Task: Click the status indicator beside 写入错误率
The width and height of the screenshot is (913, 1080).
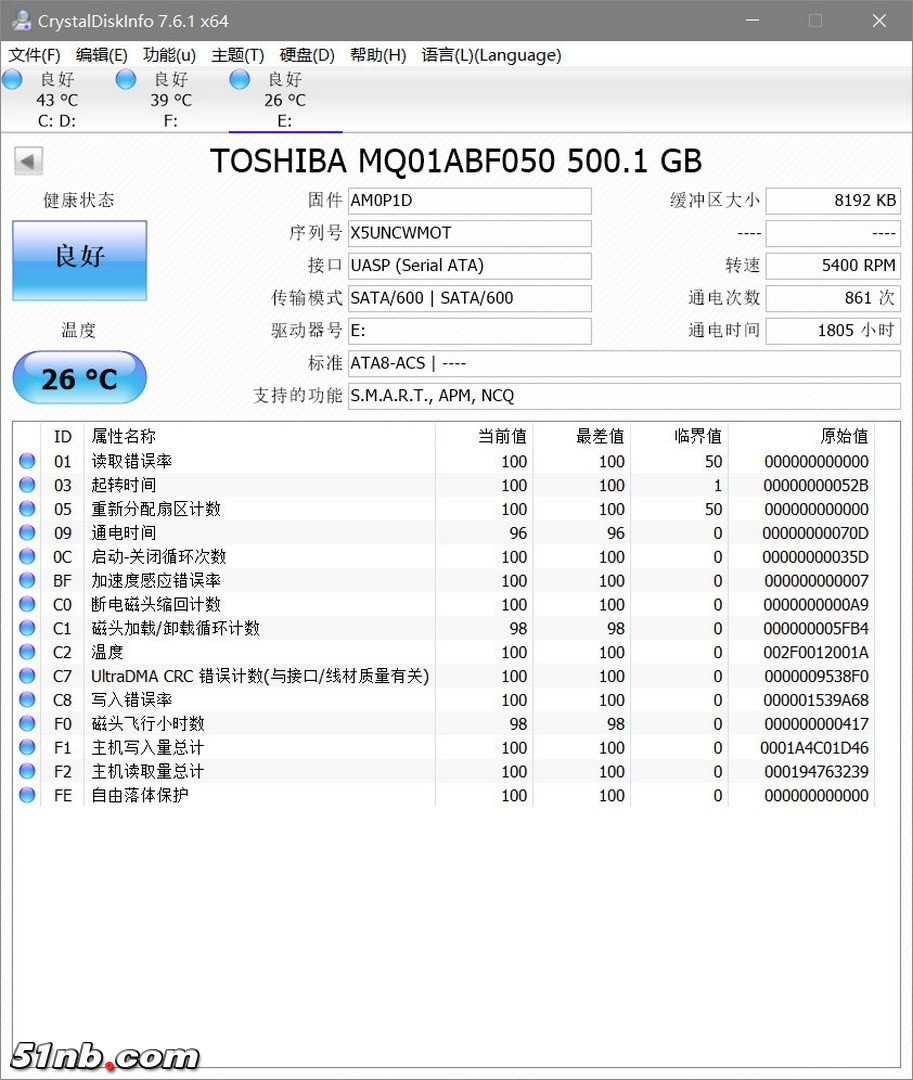Action: [27, 700]
